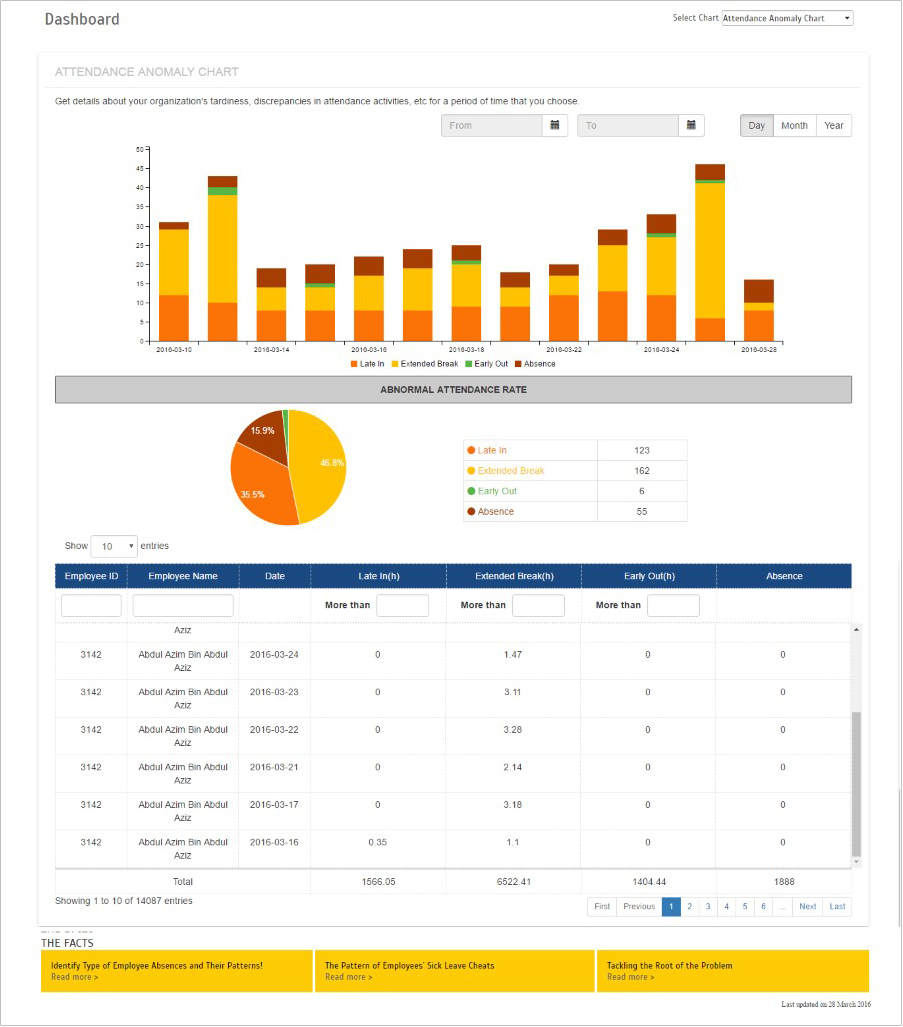Click the From date calendar icon

click(x=555, y=126)
